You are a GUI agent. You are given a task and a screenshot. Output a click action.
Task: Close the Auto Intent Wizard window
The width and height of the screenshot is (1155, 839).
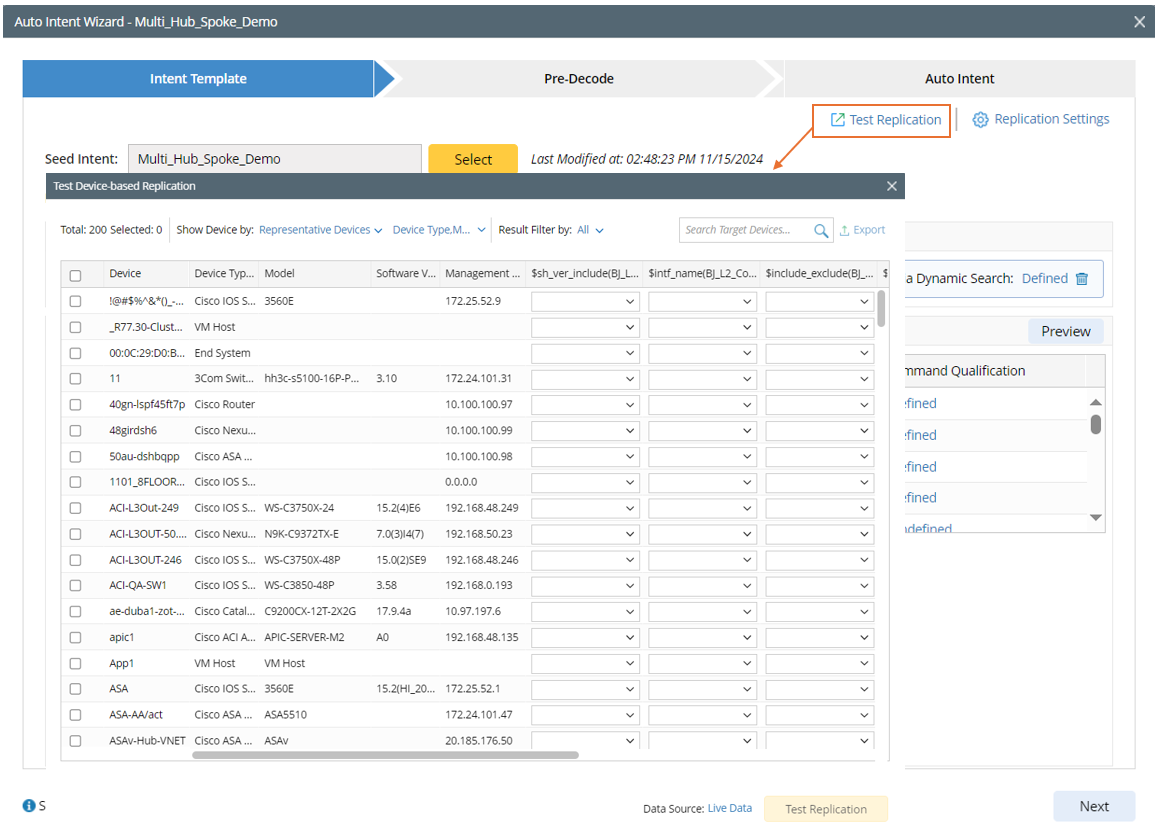(x=1139, y=21)
